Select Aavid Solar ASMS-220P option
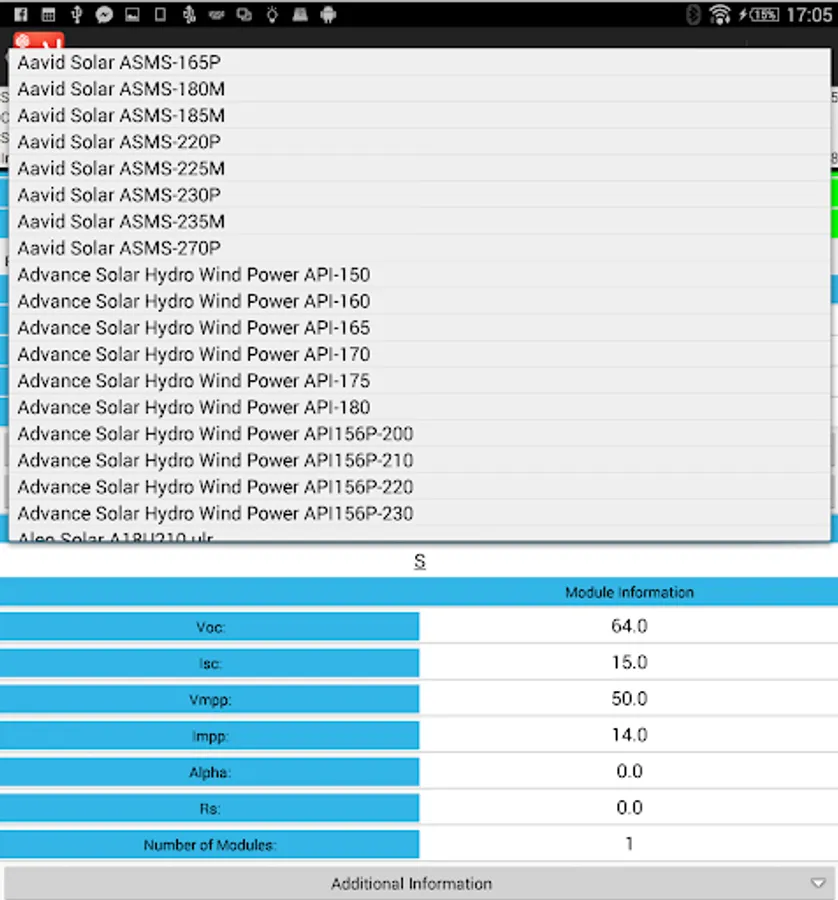 420,142
